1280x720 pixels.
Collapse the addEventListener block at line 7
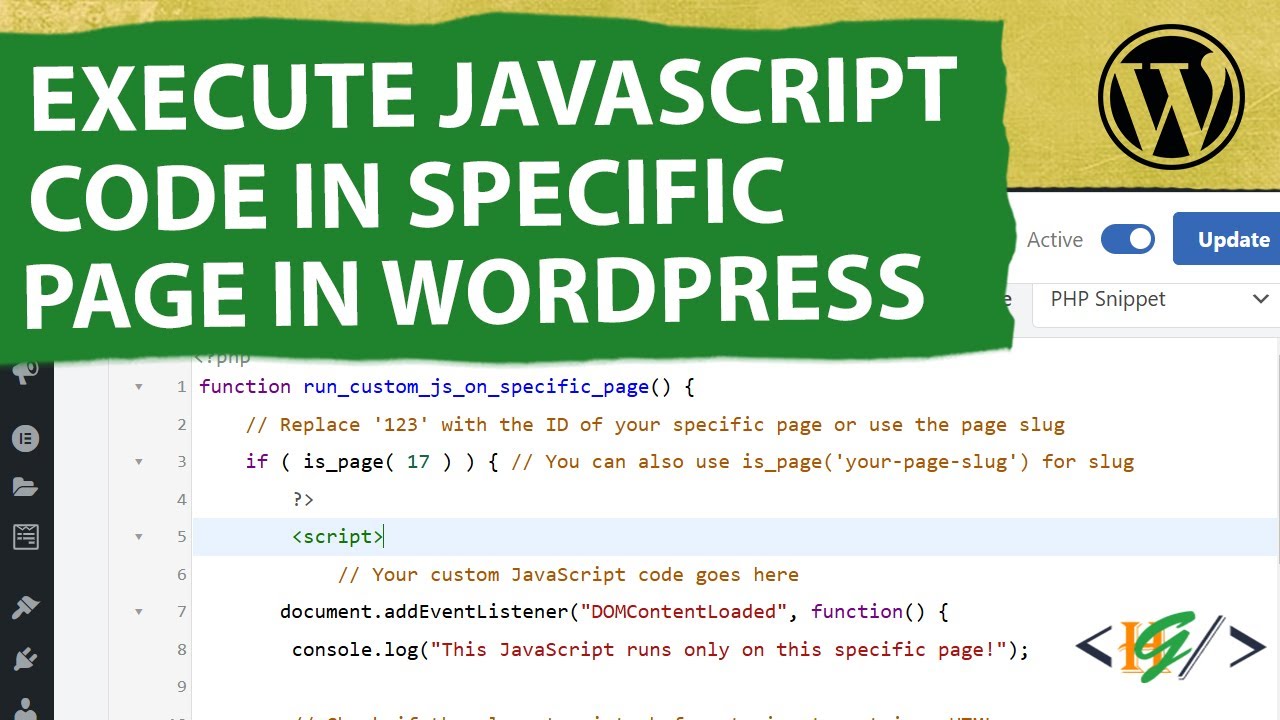(x=139, y=612)
